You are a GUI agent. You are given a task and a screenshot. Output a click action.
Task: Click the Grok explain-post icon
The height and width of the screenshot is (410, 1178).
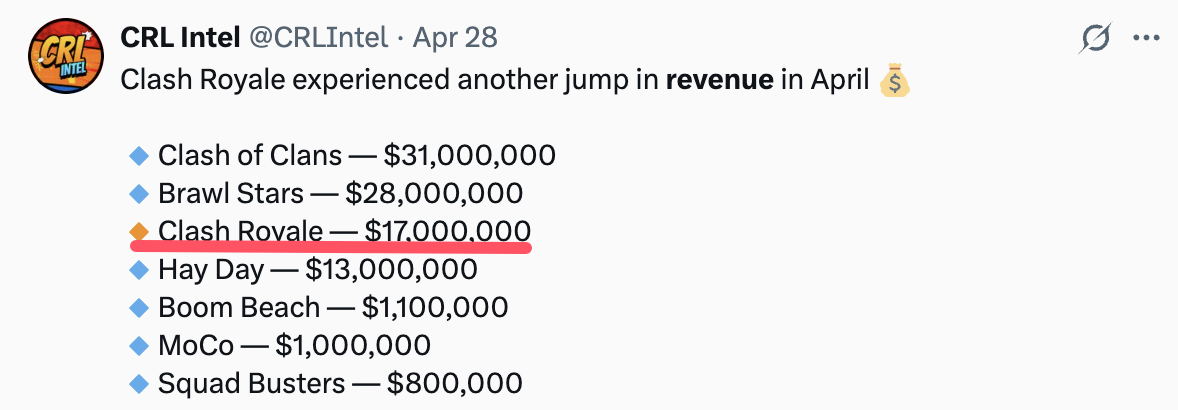pos(1095,39)
